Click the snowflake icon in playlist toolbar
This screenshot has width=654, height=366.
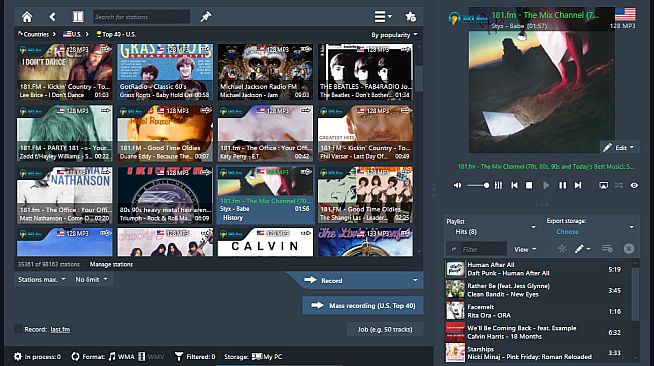point(562,249)
